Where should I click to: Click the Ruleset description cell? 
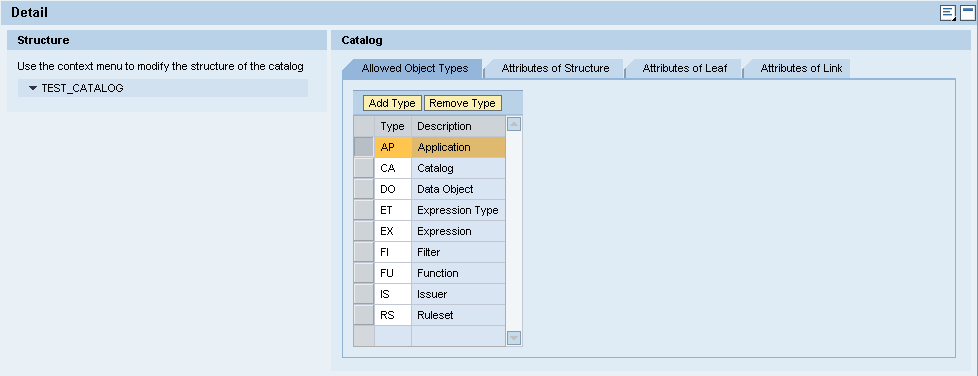click(x=458, y=315)
